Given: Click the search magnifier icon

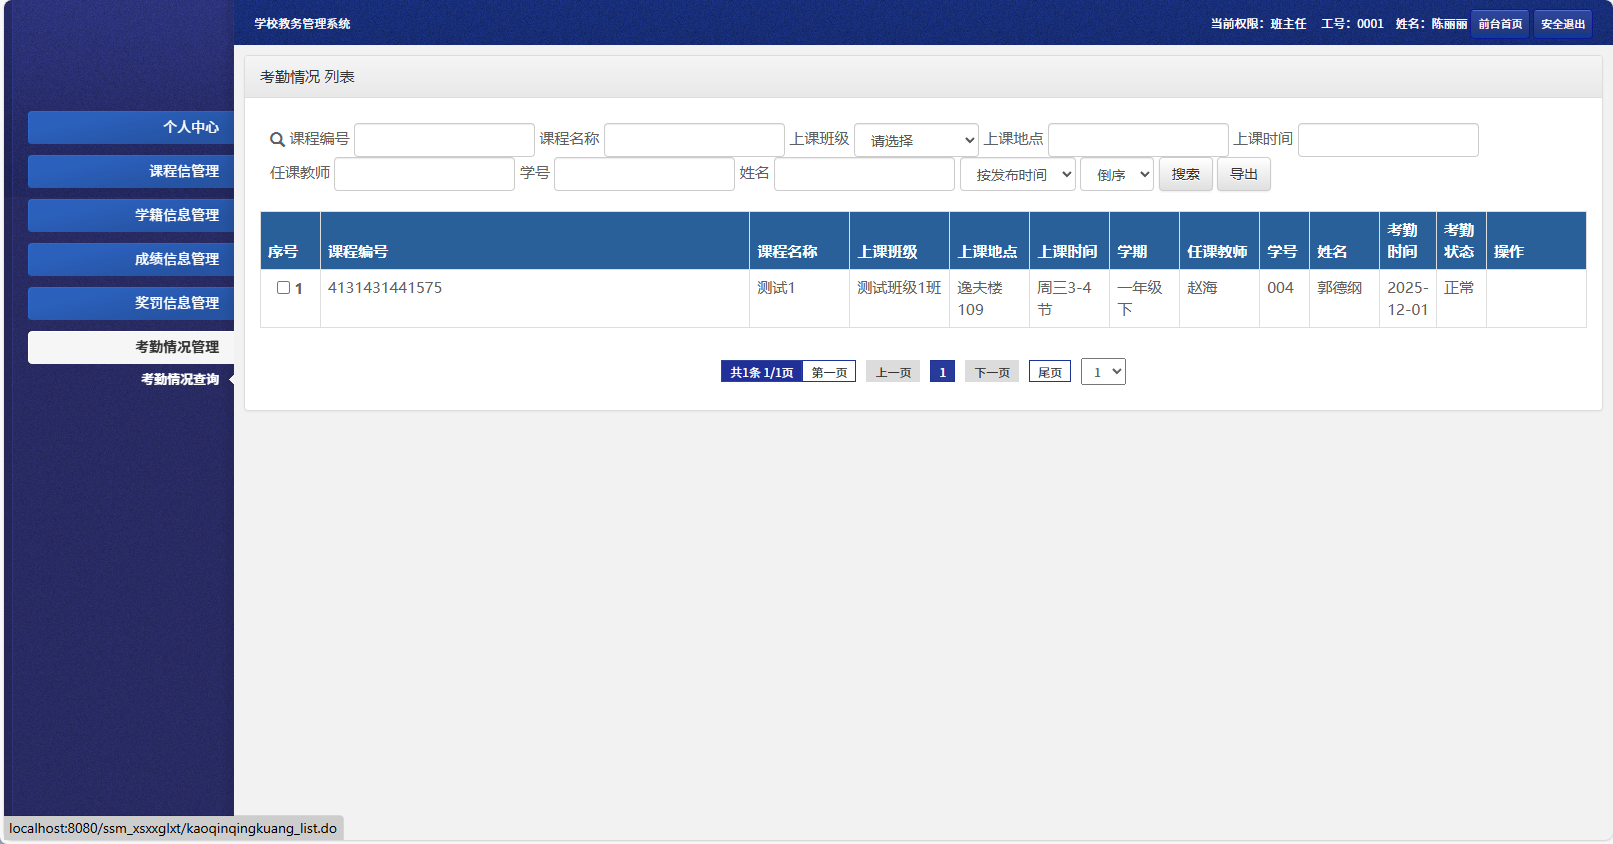Looking at the screenshot, I should (x=277, y=140).
